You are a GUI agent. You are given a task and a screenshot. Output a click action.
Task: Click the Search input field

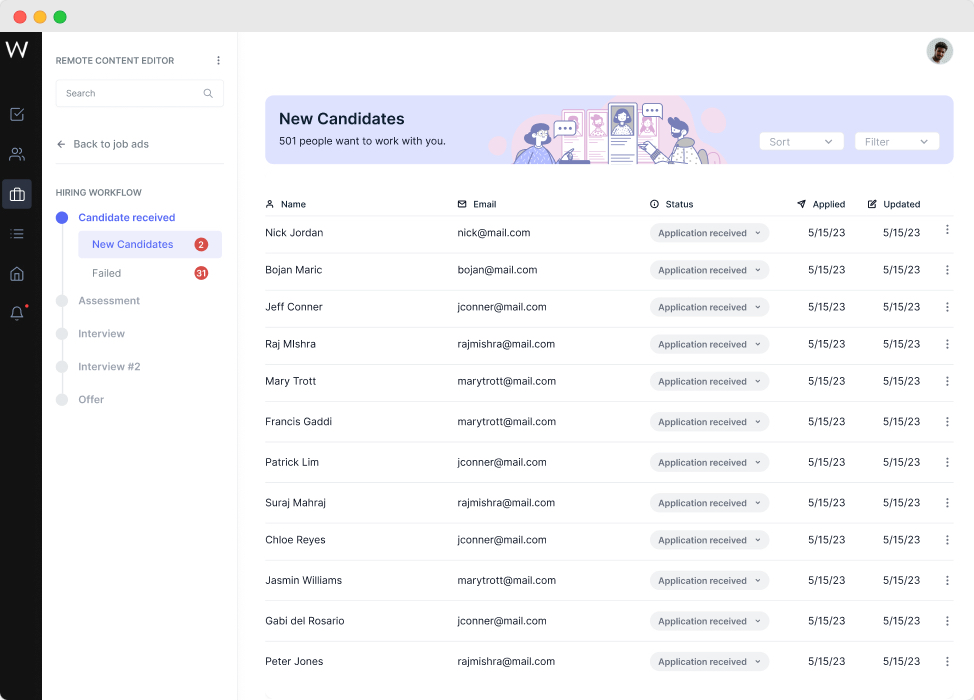(130, 93)
